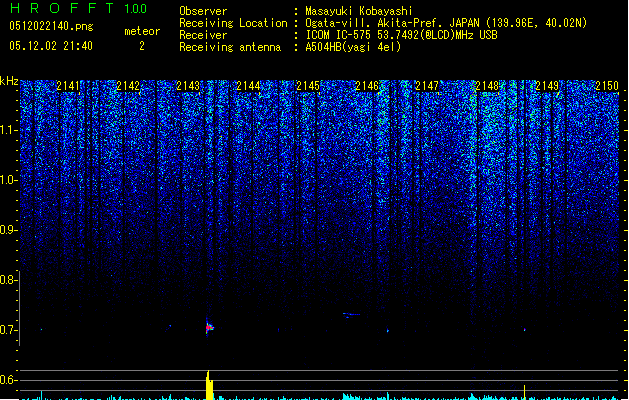Click the 2144 time marker
Viewport: 629px width, 400px height.
point(248,86)
